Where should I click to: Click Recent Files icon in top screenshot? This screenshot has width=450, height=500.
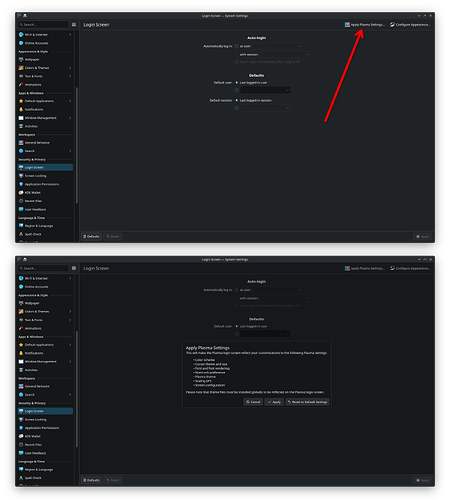[21, 201]
